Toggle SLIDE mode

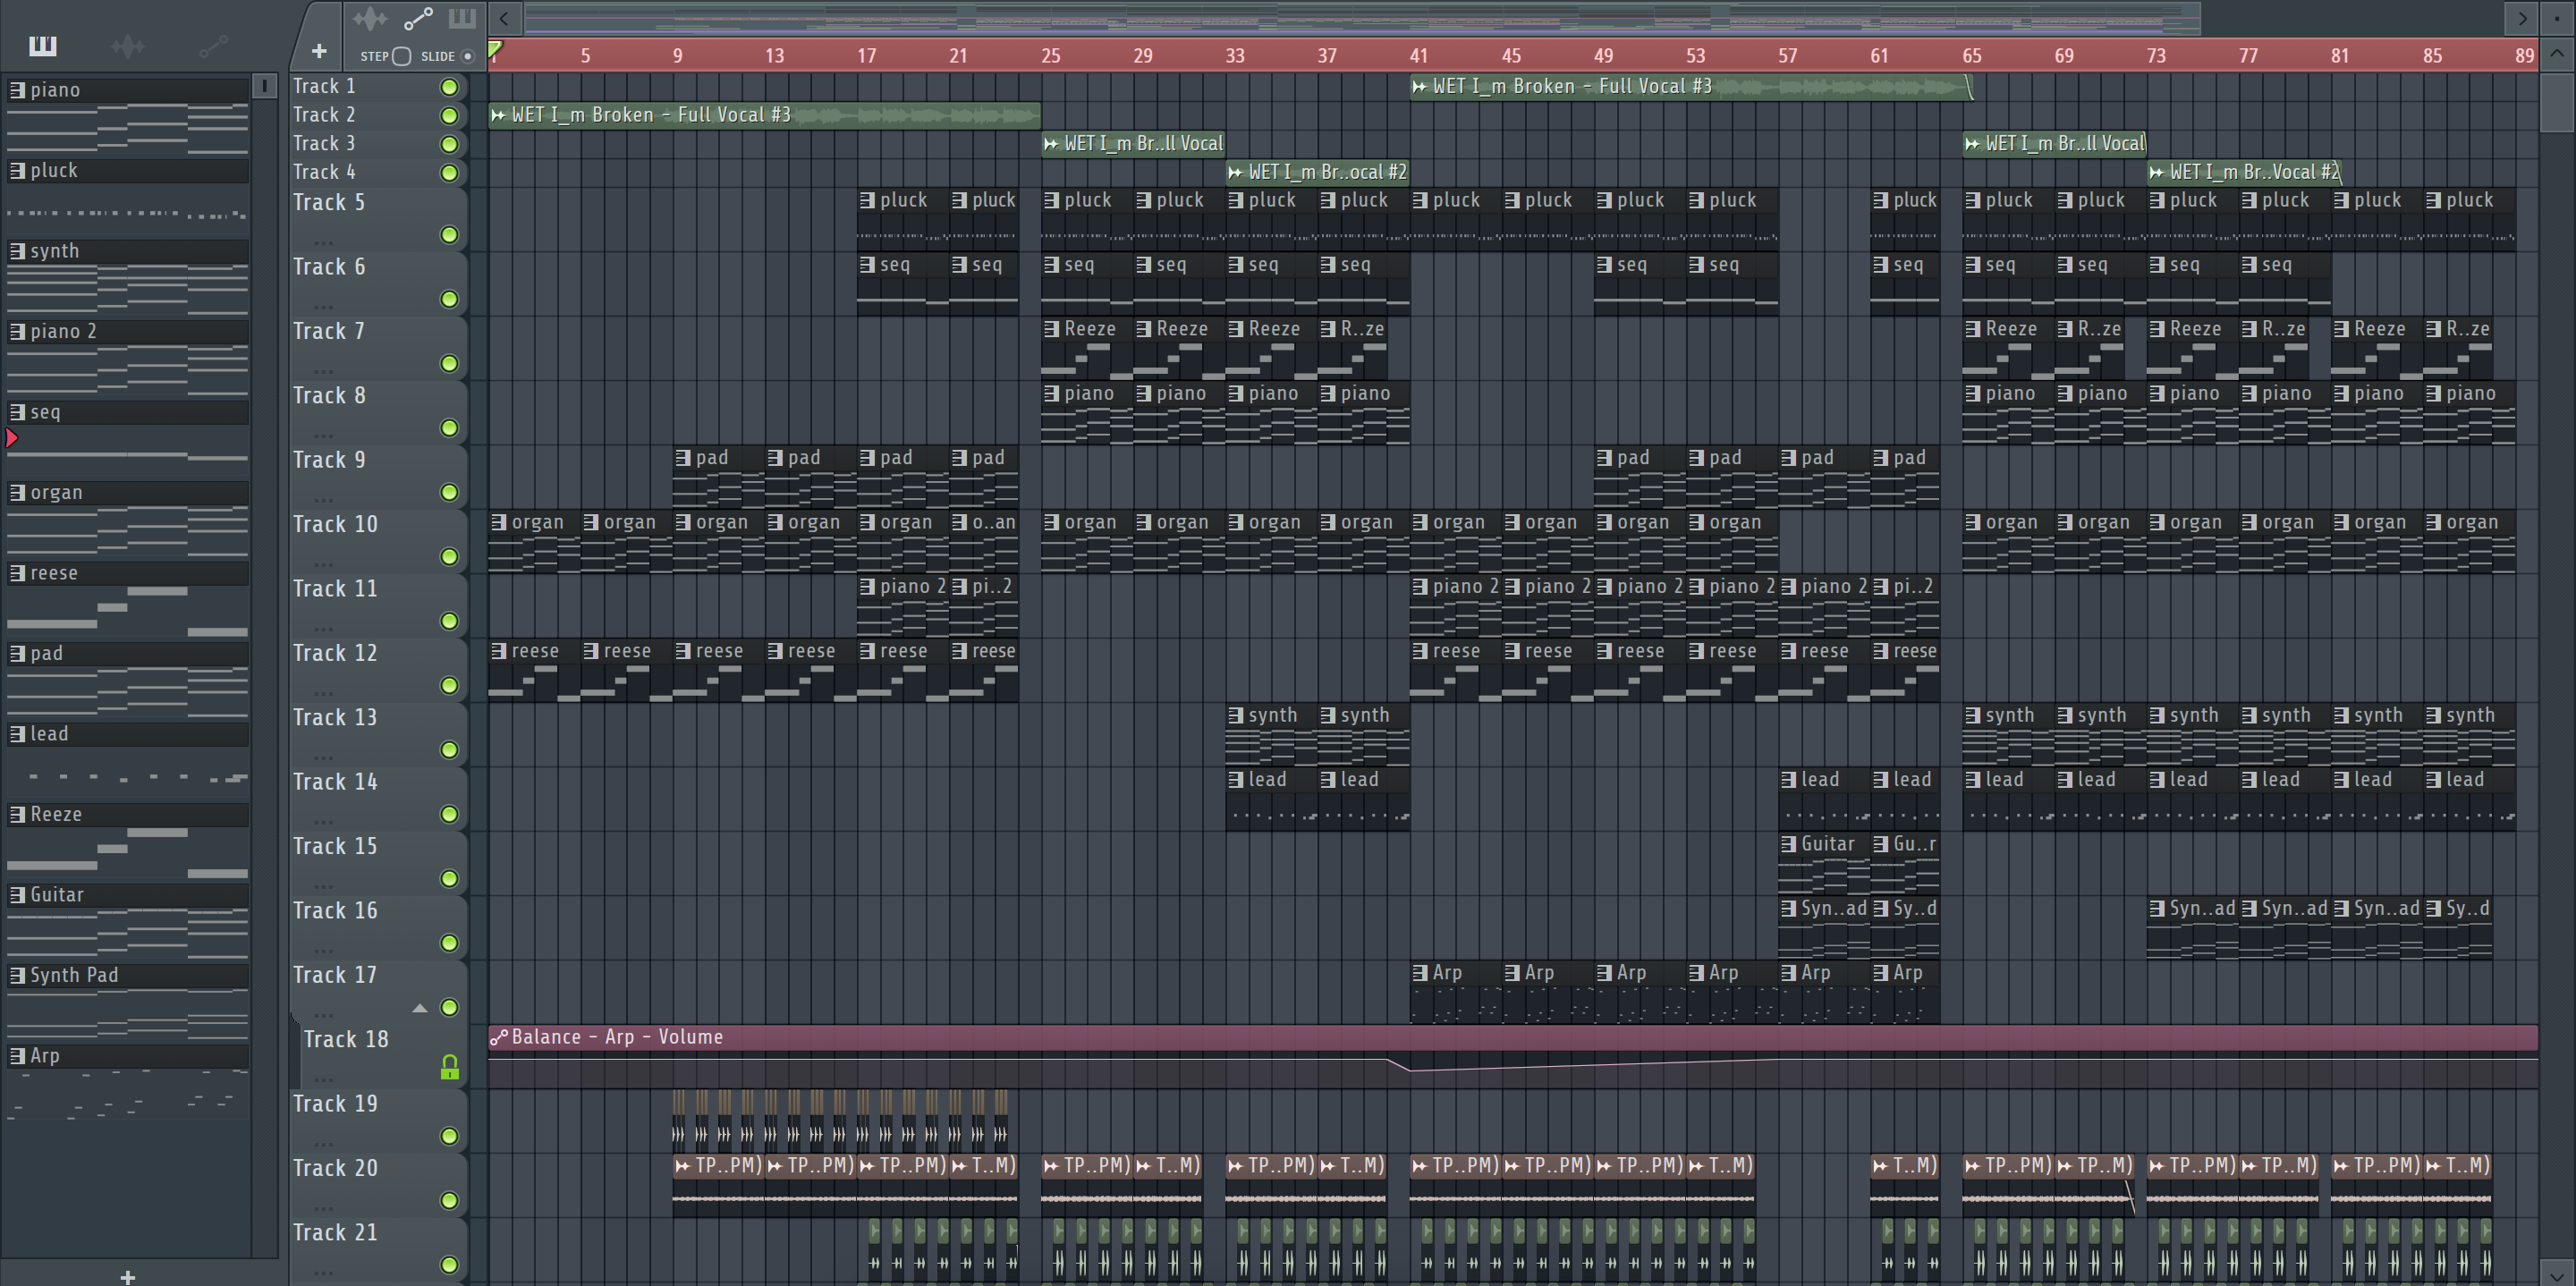coord(467,56)
